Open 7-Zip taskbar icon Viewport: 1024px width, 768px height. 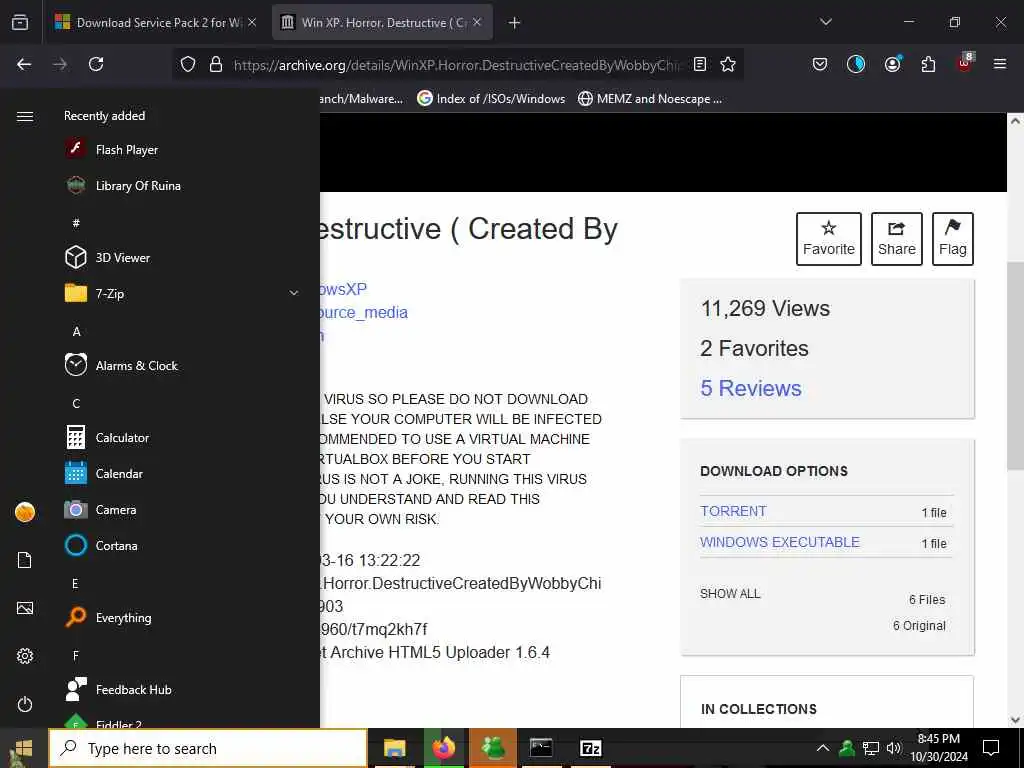590,748
